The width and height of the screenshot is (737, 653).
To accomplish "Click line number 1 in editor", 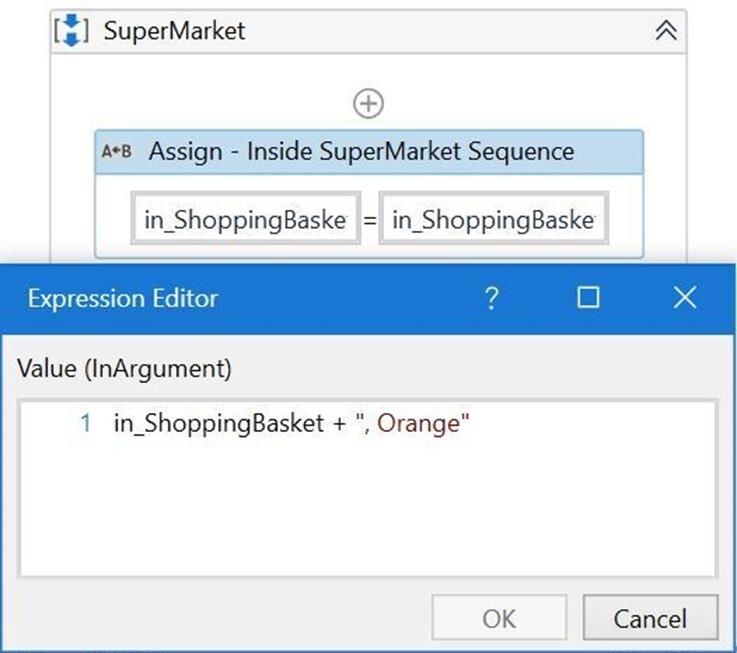I will (x=85, y=423).
